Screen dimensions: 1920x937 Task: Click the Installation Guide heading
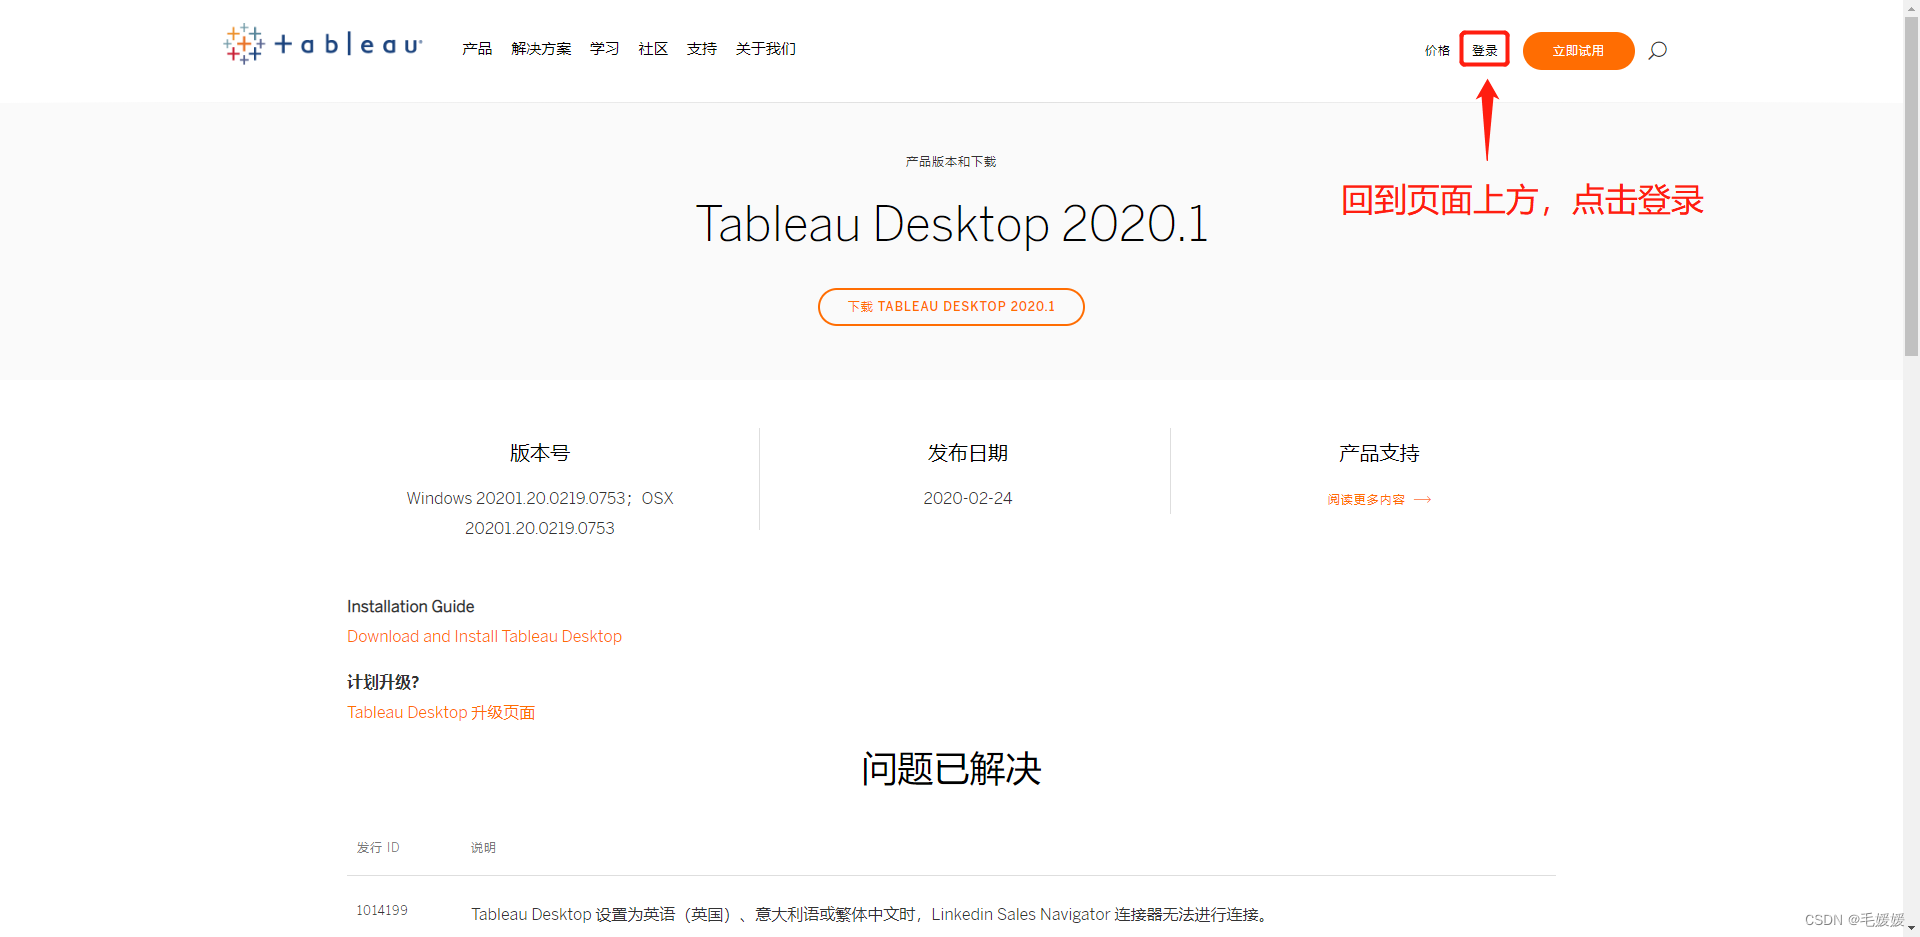410,606
